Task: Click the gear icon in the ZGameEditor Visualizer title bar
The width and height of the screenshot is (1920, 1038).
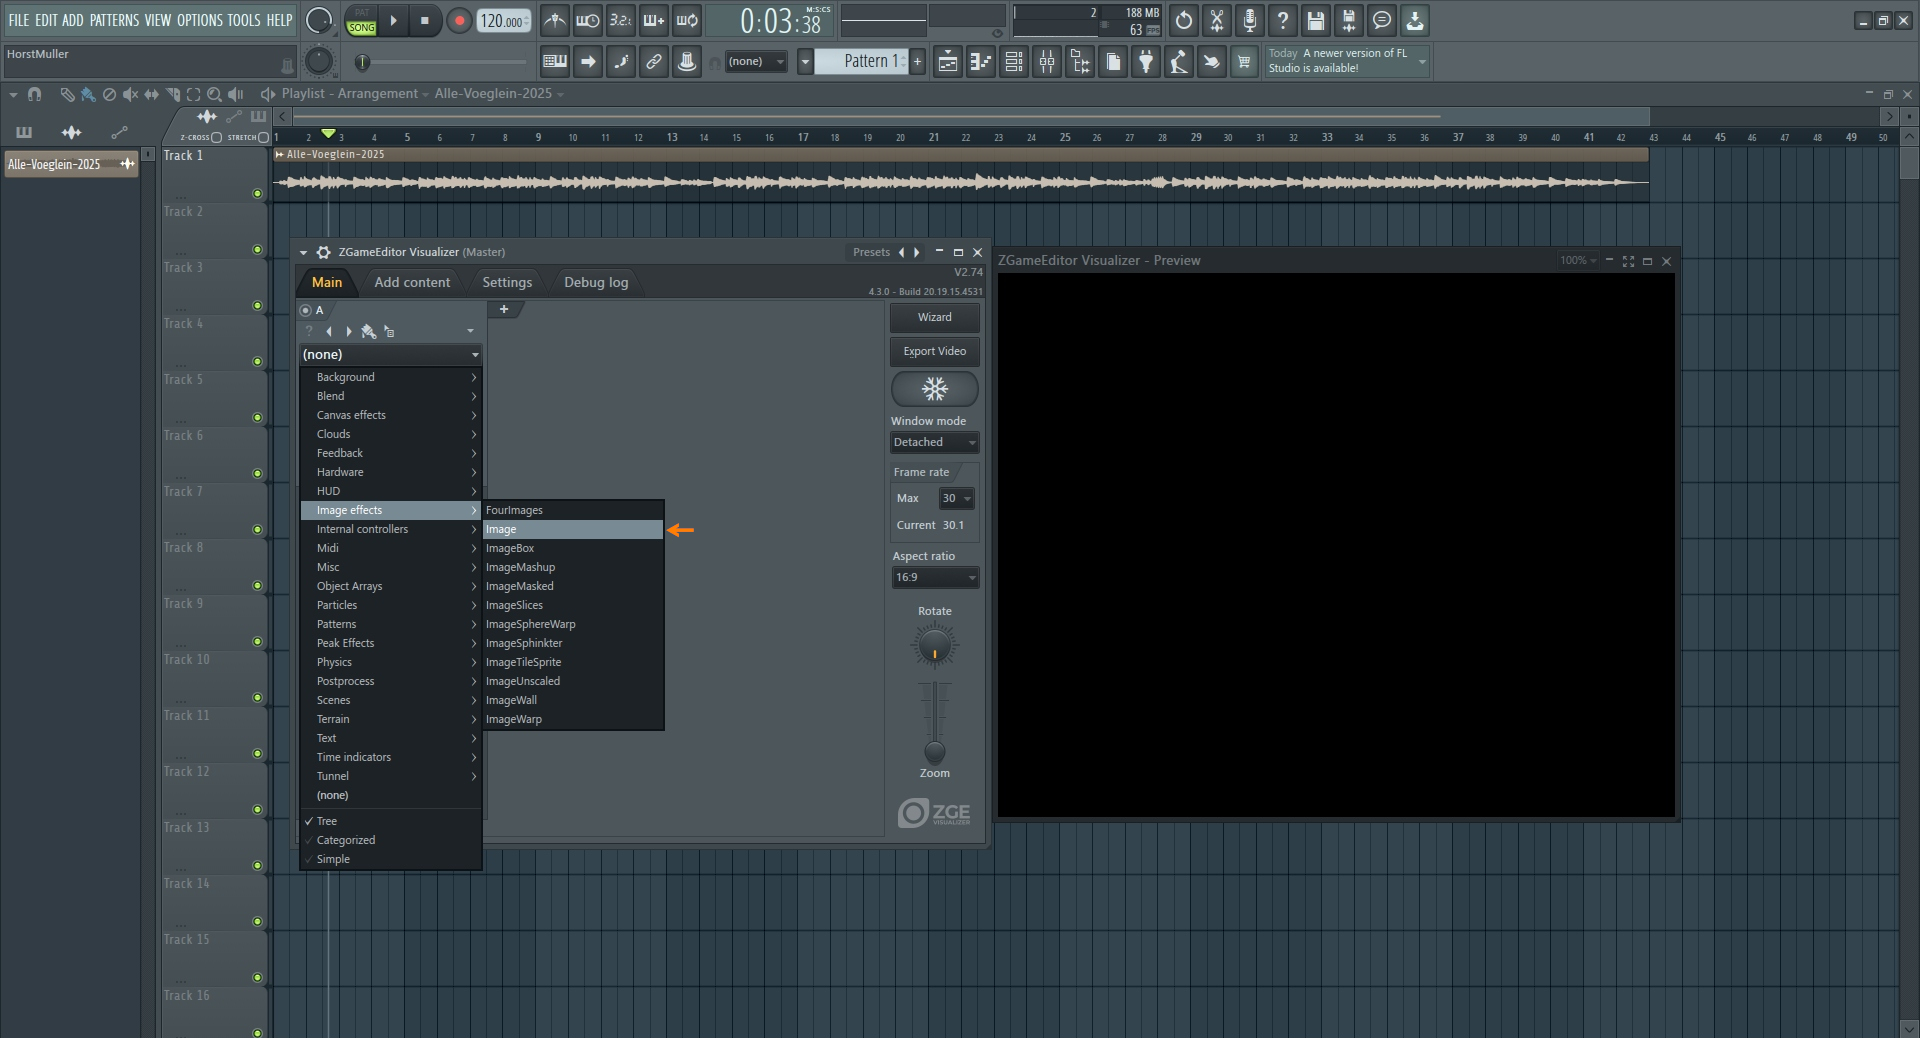Action: click(323, 252)
